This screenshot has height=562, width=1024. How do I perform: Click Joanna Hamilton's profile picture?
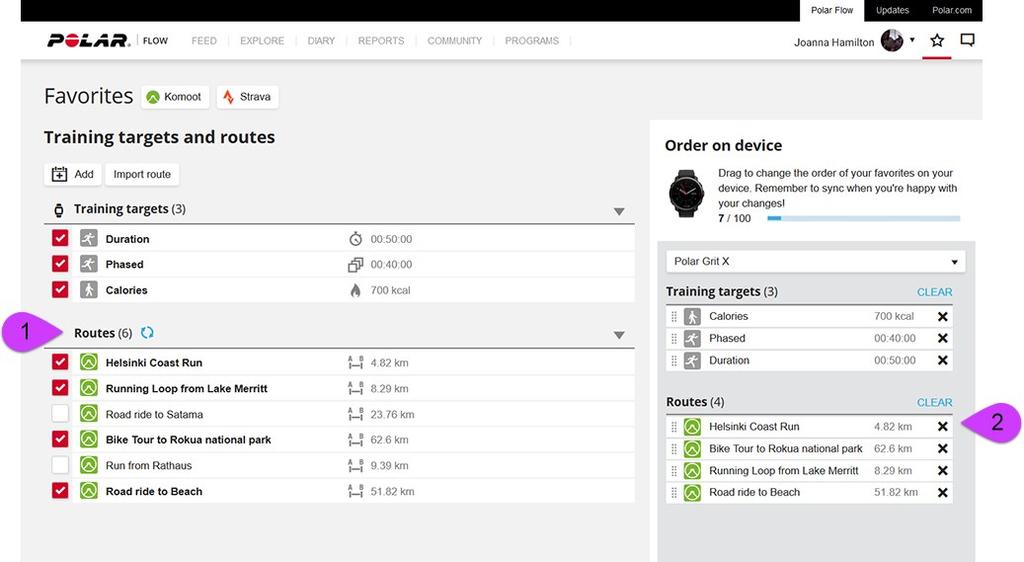point(891,40)
